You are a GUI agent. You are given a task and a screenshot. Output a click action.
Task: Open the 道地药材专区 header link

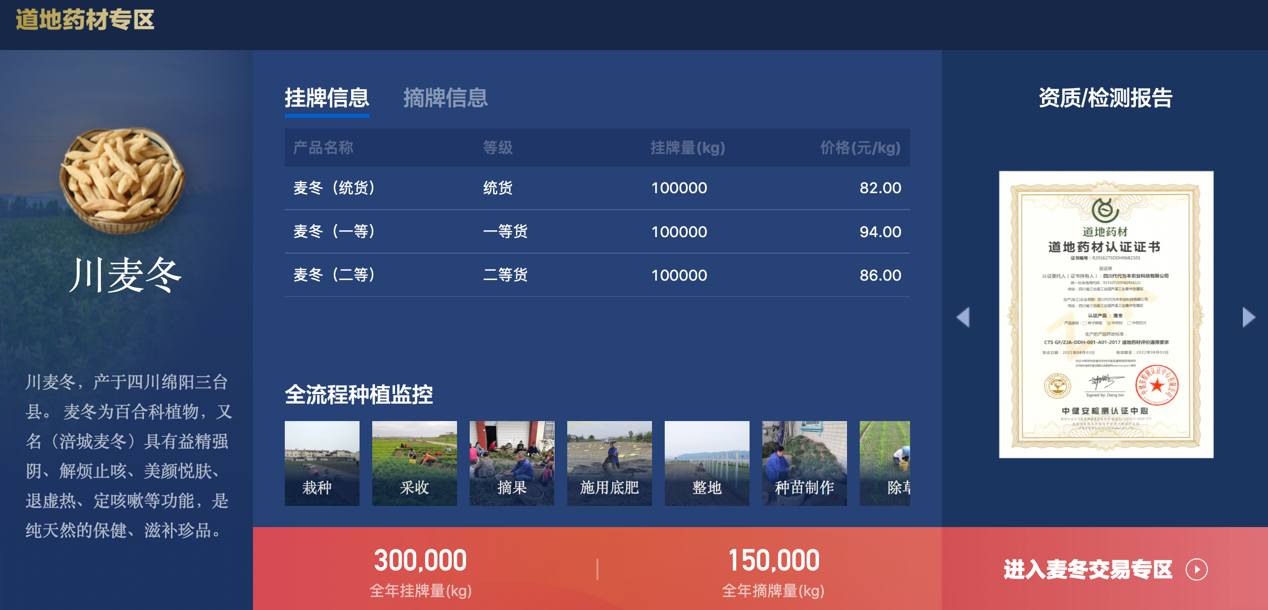tap(86, 19)
